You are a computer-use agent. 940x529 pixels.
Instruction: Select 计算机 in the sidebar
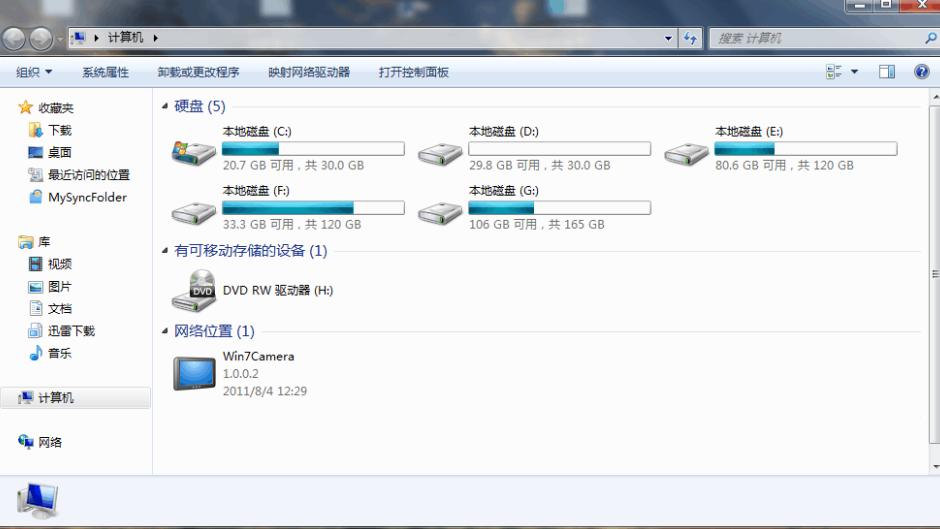coord(76,398)
